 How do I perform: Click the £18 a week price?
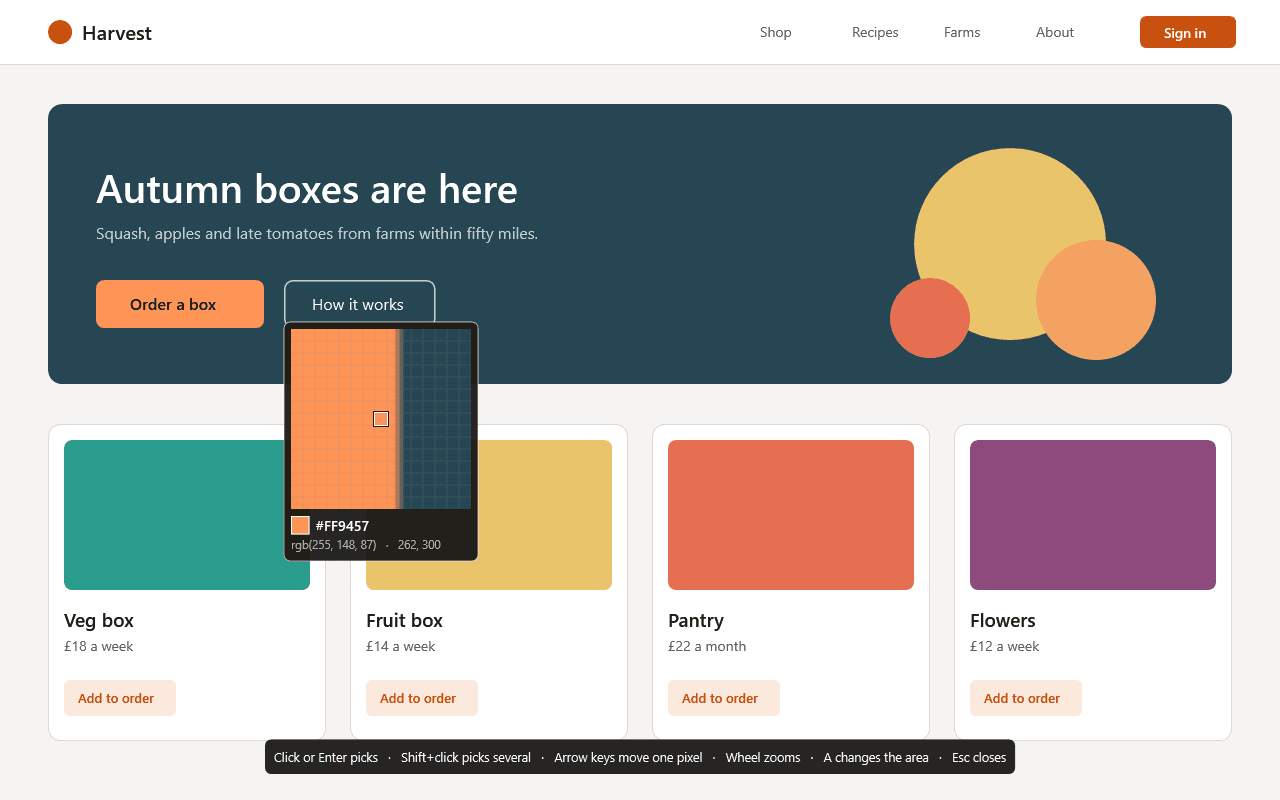(99, 646)
